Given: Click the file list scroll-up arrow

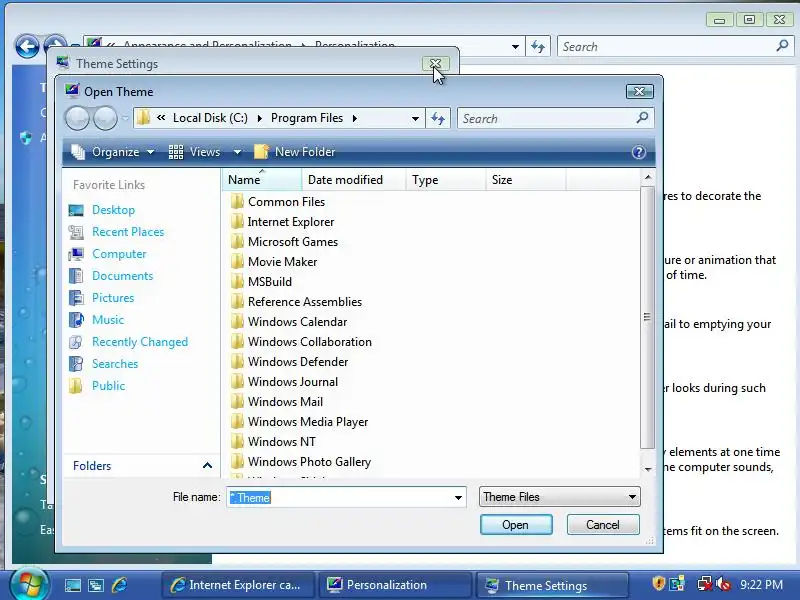Looking at the screenshot, I should (648, 177).
